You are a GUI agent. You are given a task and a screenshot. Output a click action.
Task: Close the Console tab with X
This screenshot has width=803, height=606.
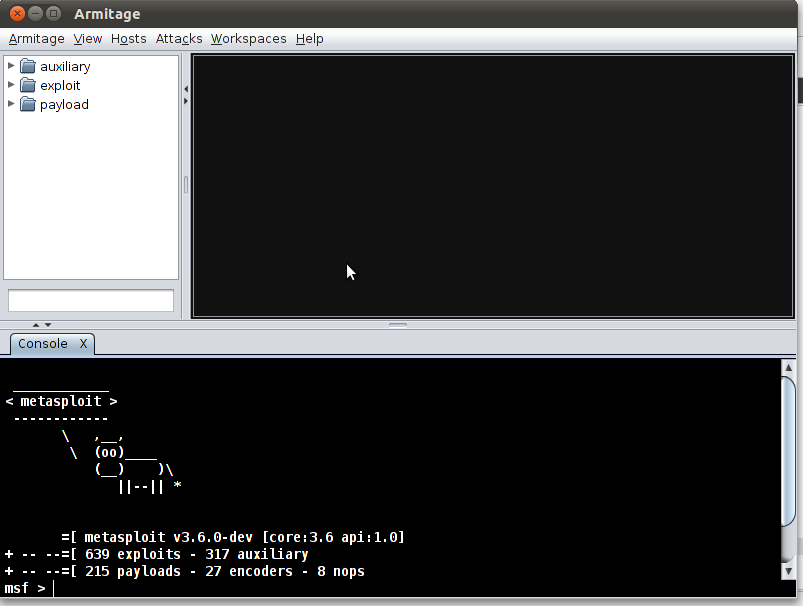(84, 344)
